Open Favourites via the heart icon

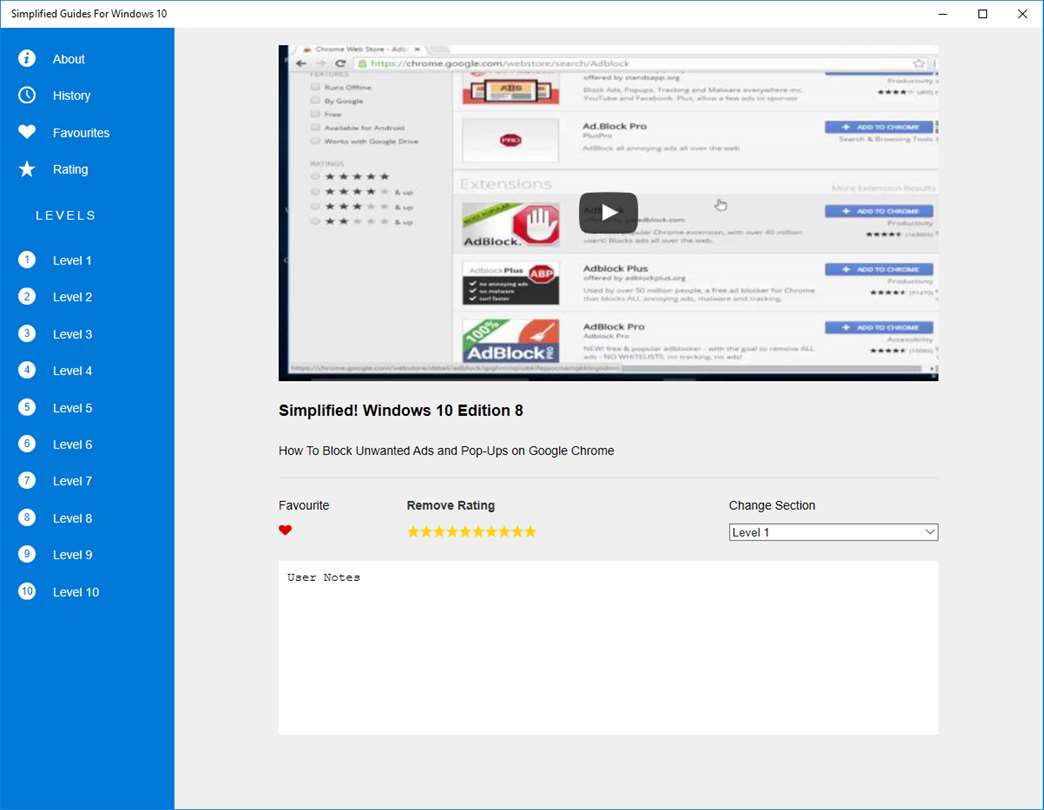[27, 132]
